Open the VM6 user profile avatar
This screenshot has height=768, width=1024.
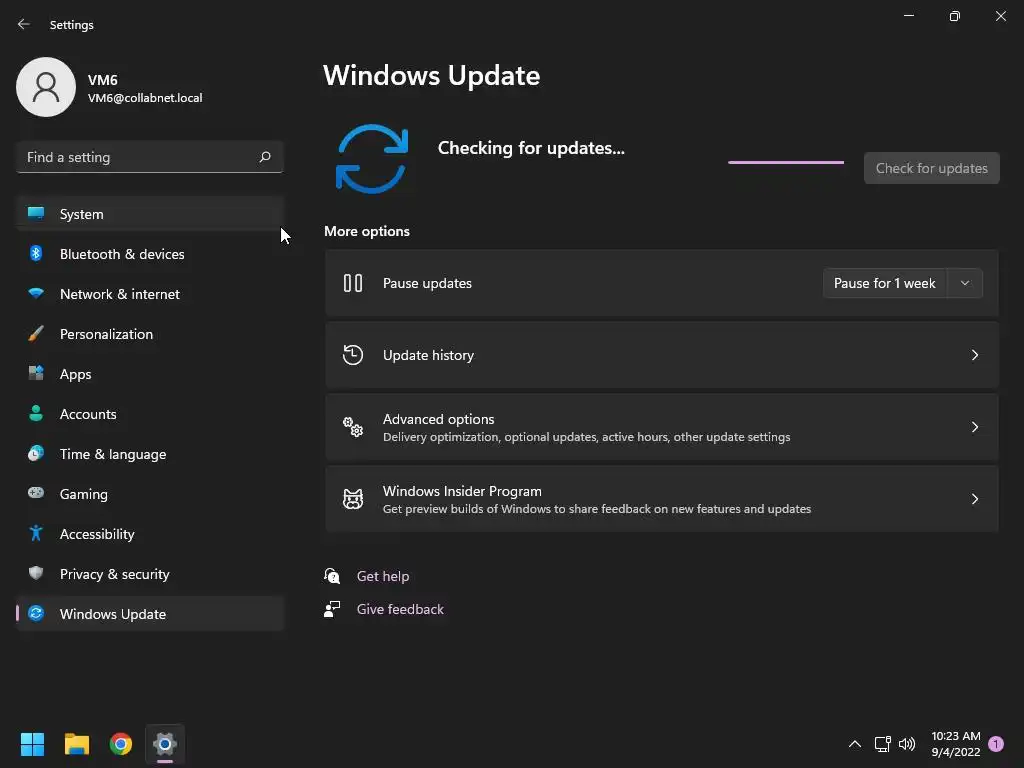[46, 87]
